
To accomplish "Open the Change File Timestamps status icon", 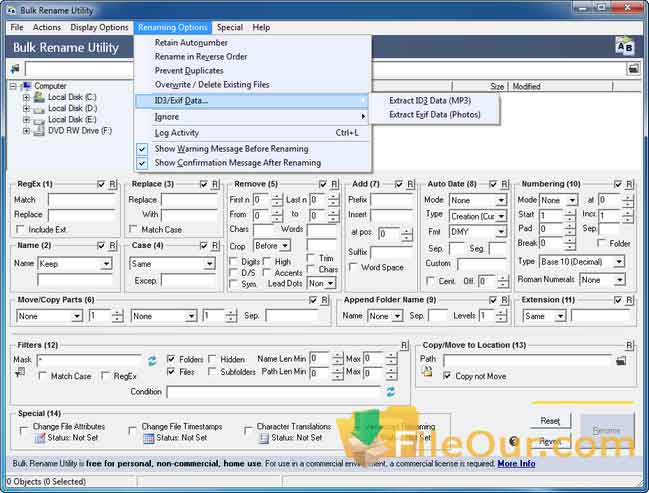I will point(149,438).
